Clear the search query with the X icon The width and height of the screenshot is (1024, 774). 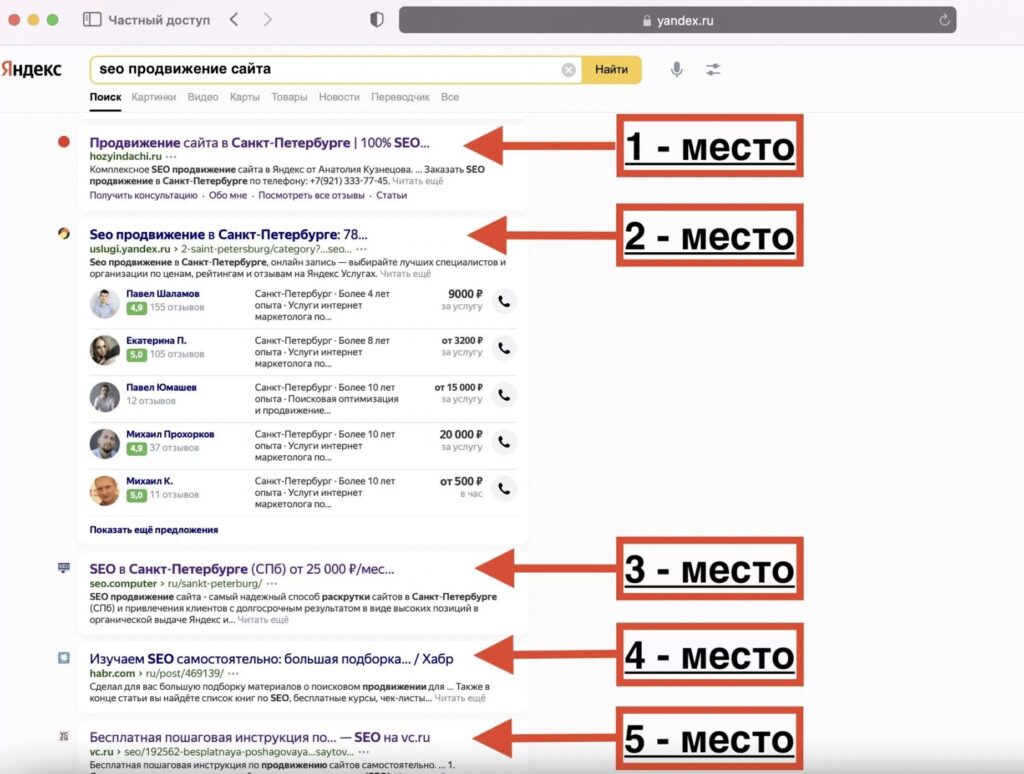(569, 70)
